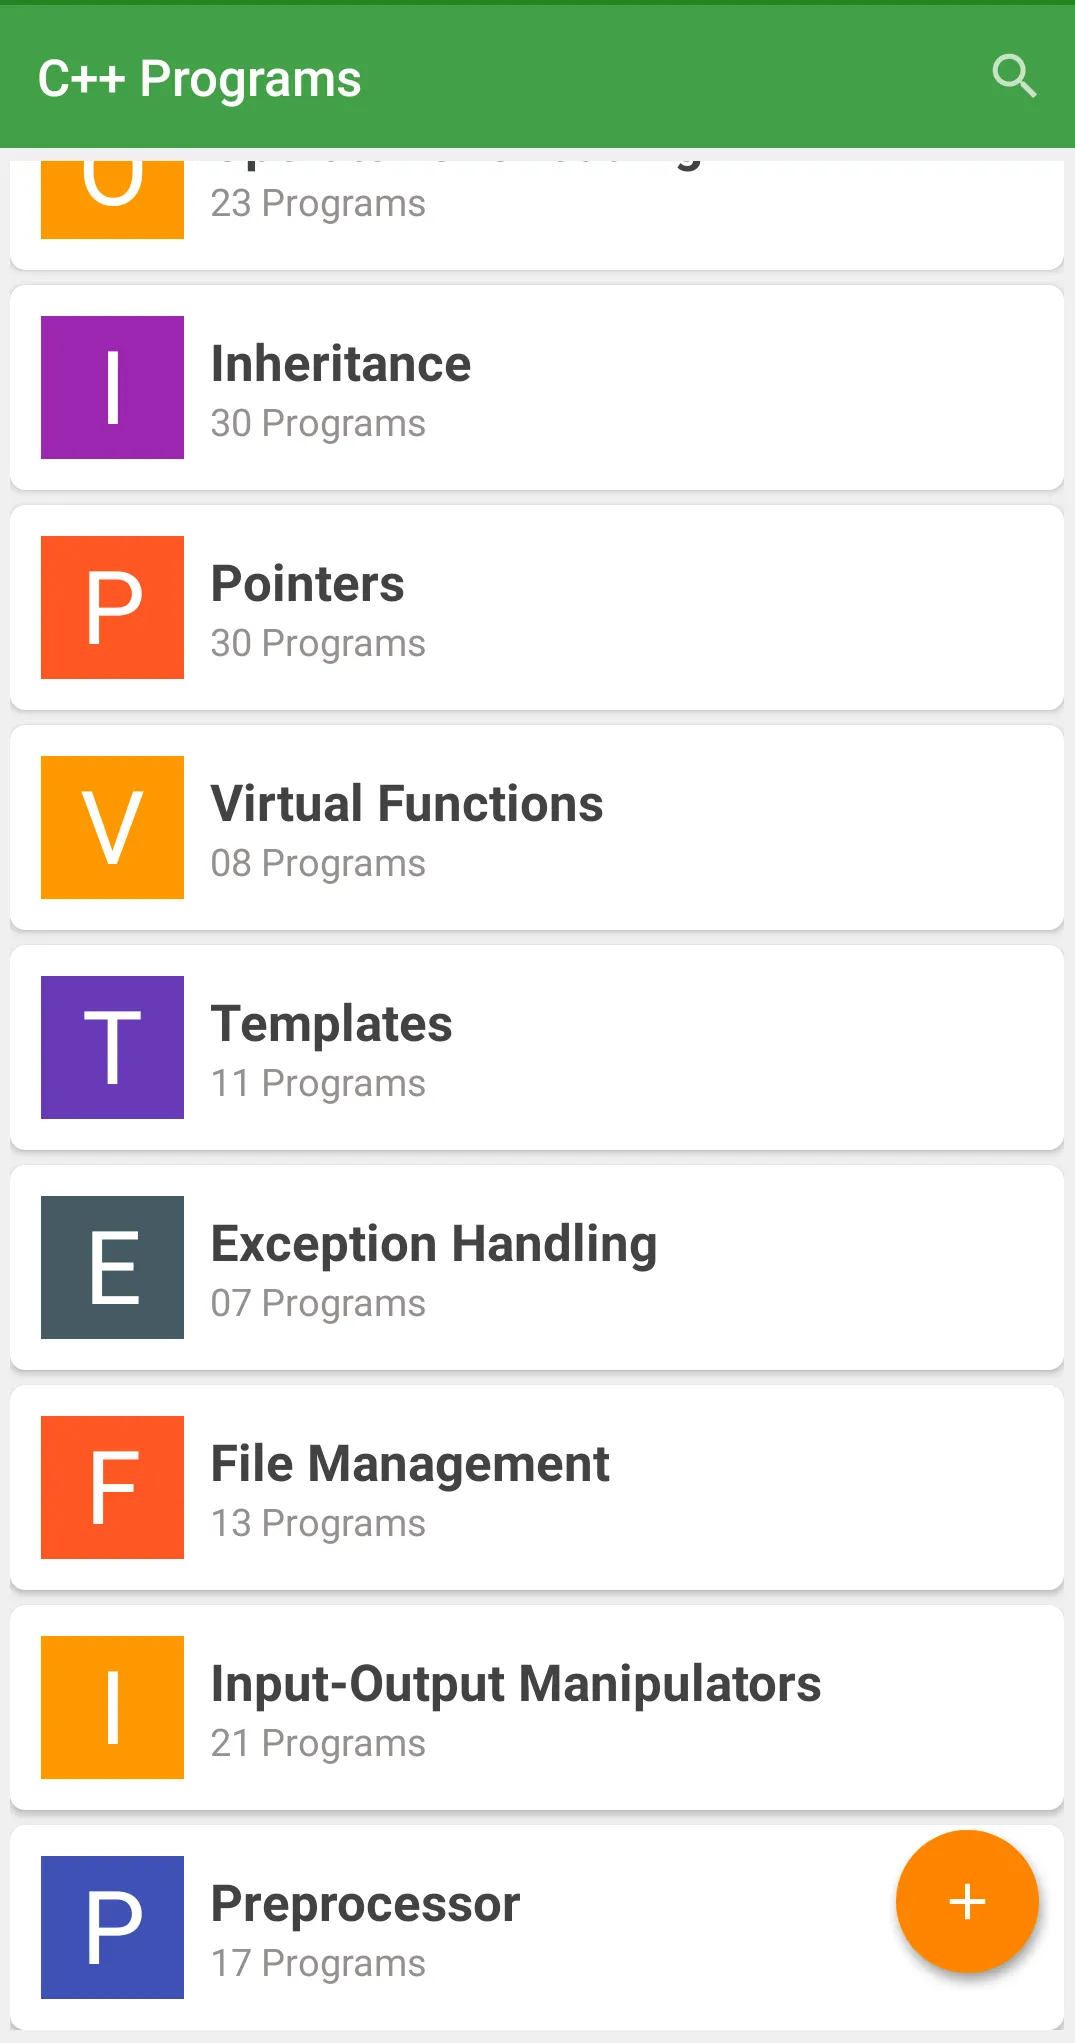Open the Inheritance category
Image resolution: width=1075 pixels, height=2043 pixels.
(537, 388)
